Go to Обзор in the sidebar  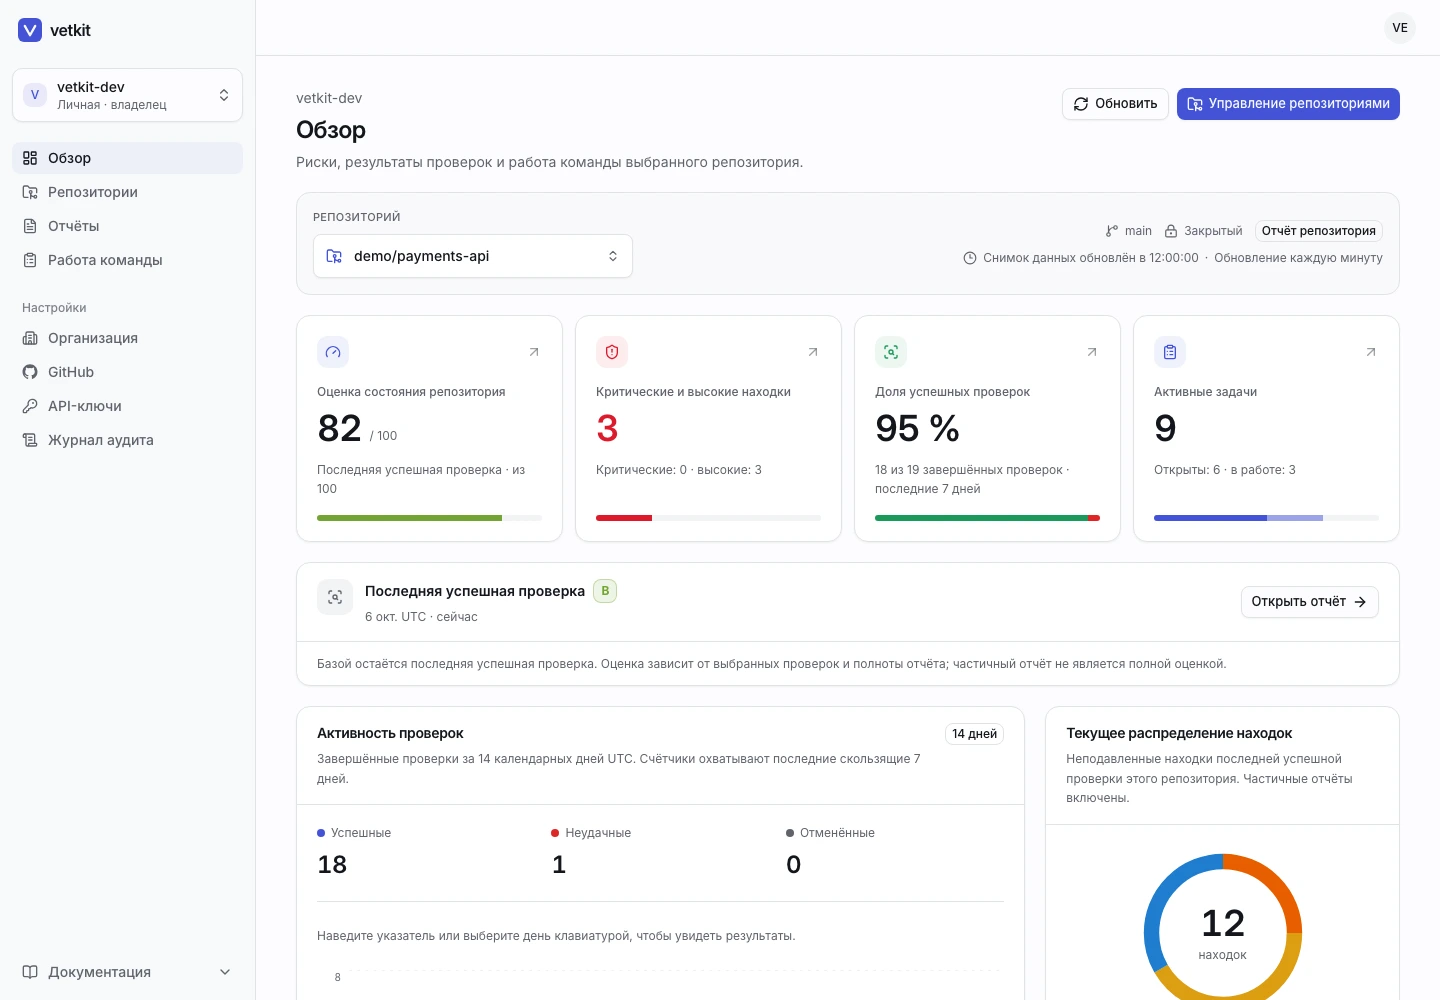(127, 158)
